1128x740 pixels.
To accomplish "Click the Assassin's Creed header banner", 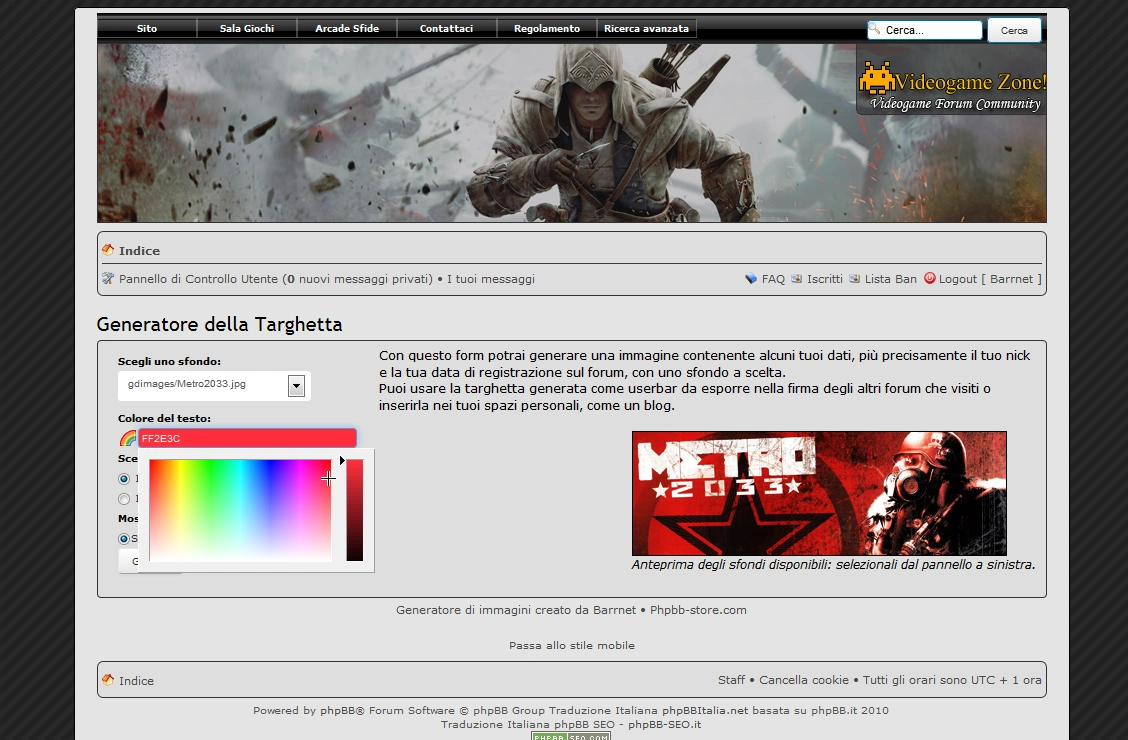I will pos(572,133).
